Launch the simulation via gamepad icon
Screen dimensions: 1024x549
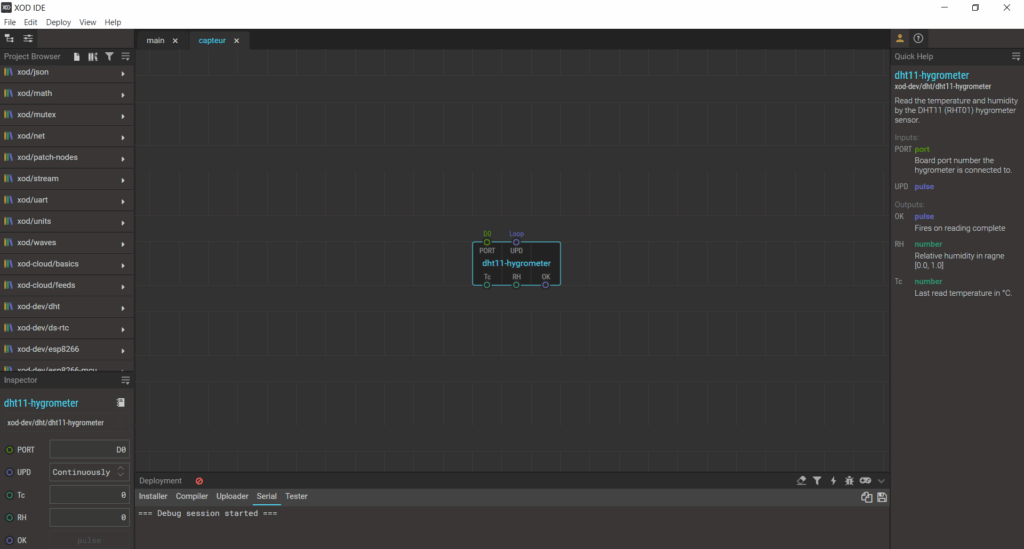[x=865, y=480]
